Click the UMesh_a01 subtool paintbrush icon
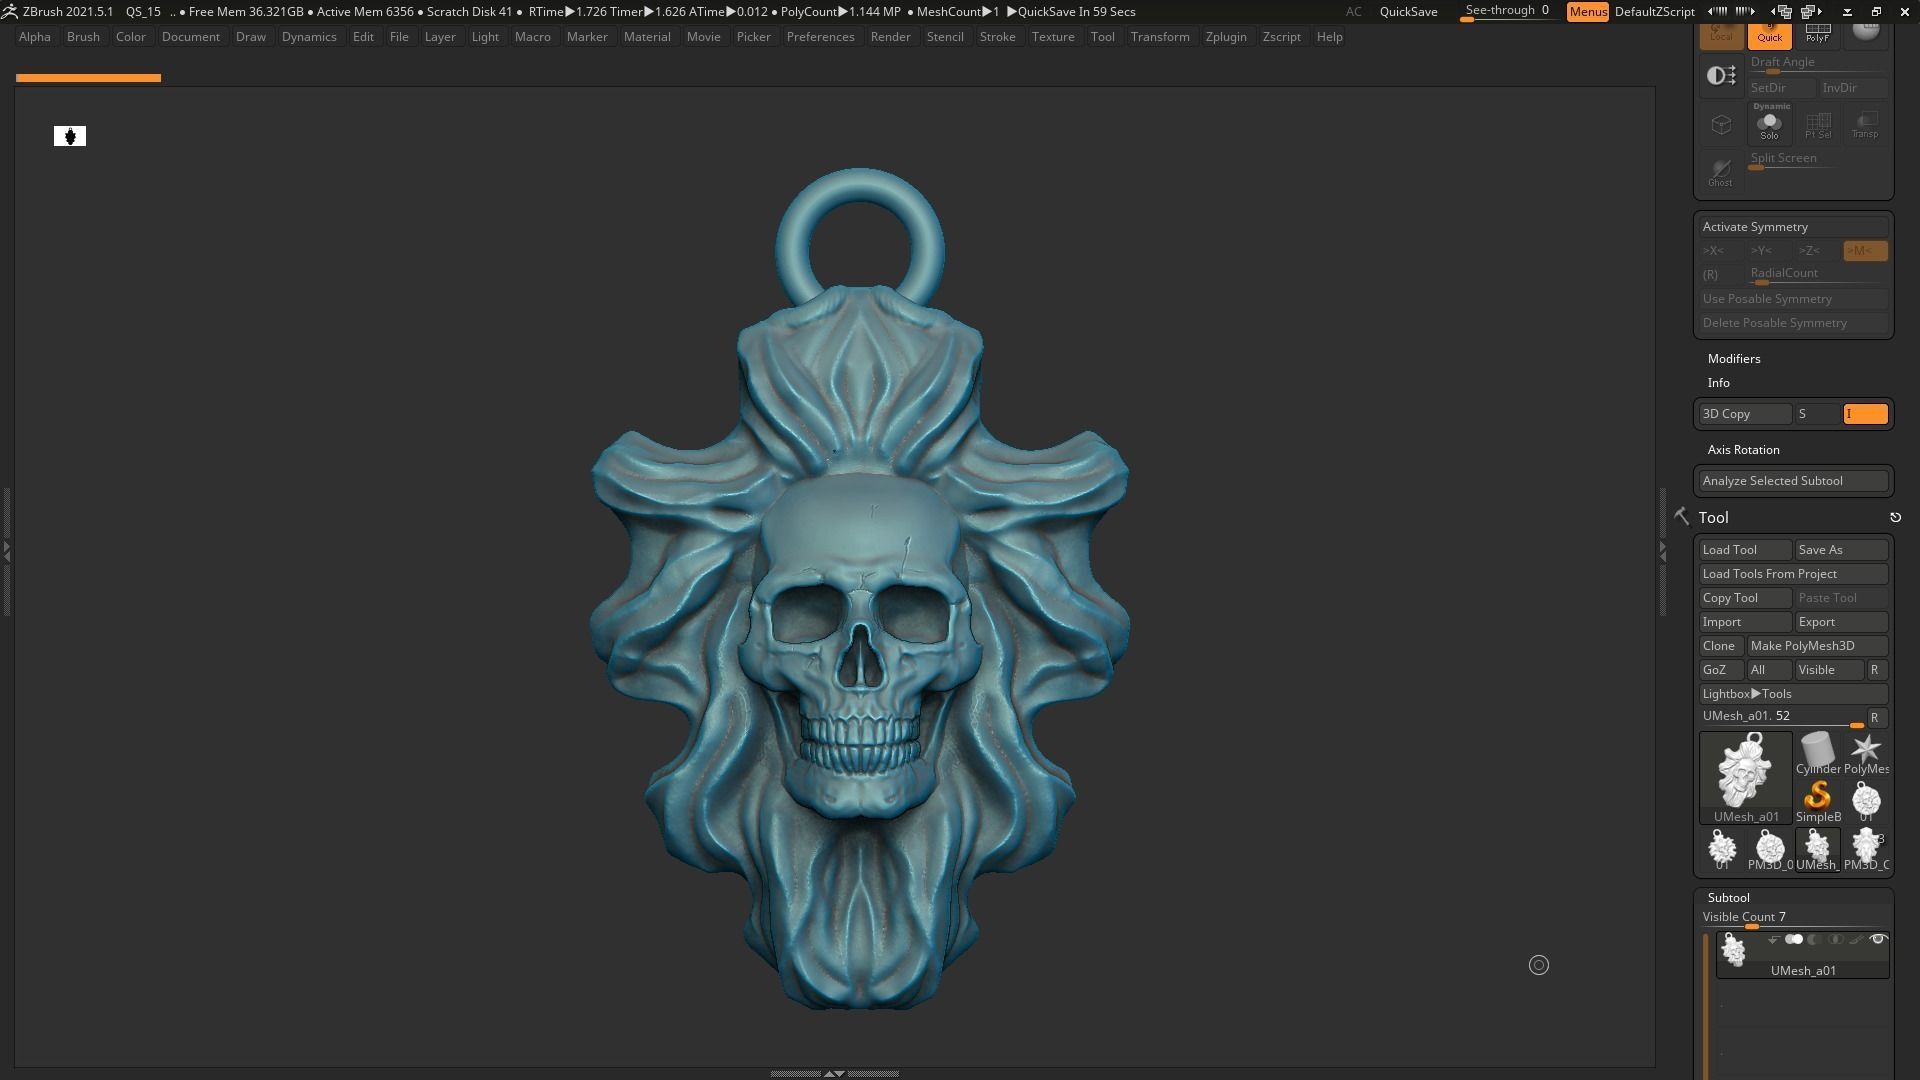Screen dimensions: 1920x1080 (x=1856, y=940)
